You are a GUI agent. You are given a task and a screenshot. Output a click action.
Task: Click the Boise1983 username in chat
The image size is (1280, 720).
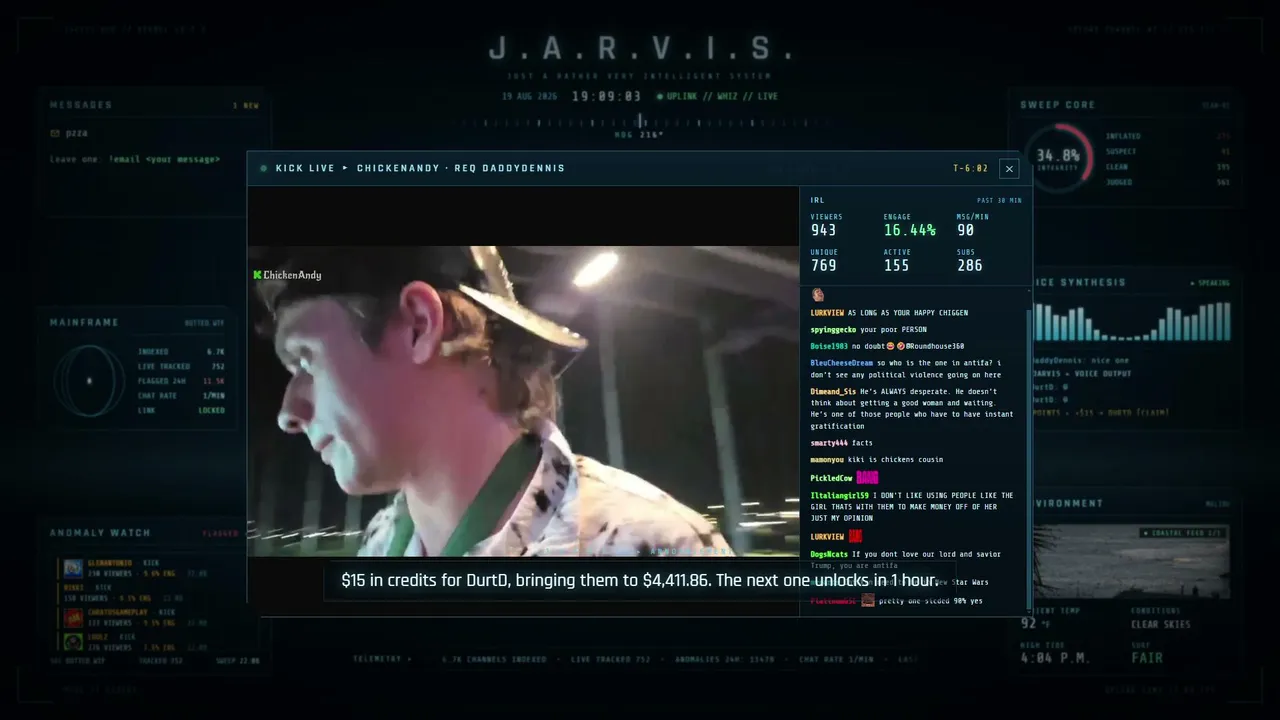pos(828,346)
